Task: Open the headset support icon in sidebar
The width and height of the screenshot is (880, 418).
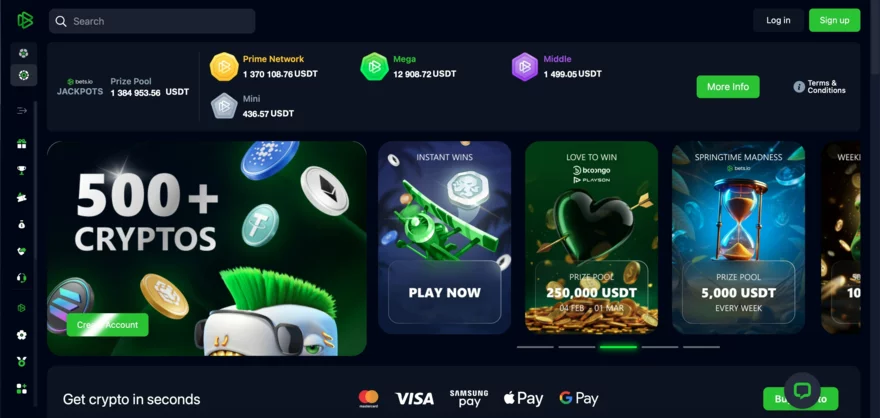Action: pos(22,278)
